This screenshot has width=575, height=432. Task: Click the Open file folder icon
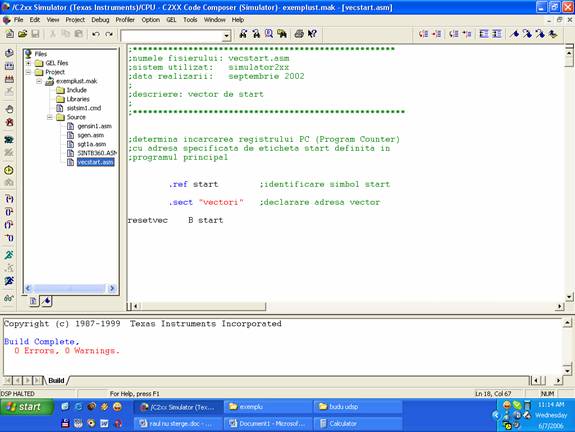click(23, 34)
